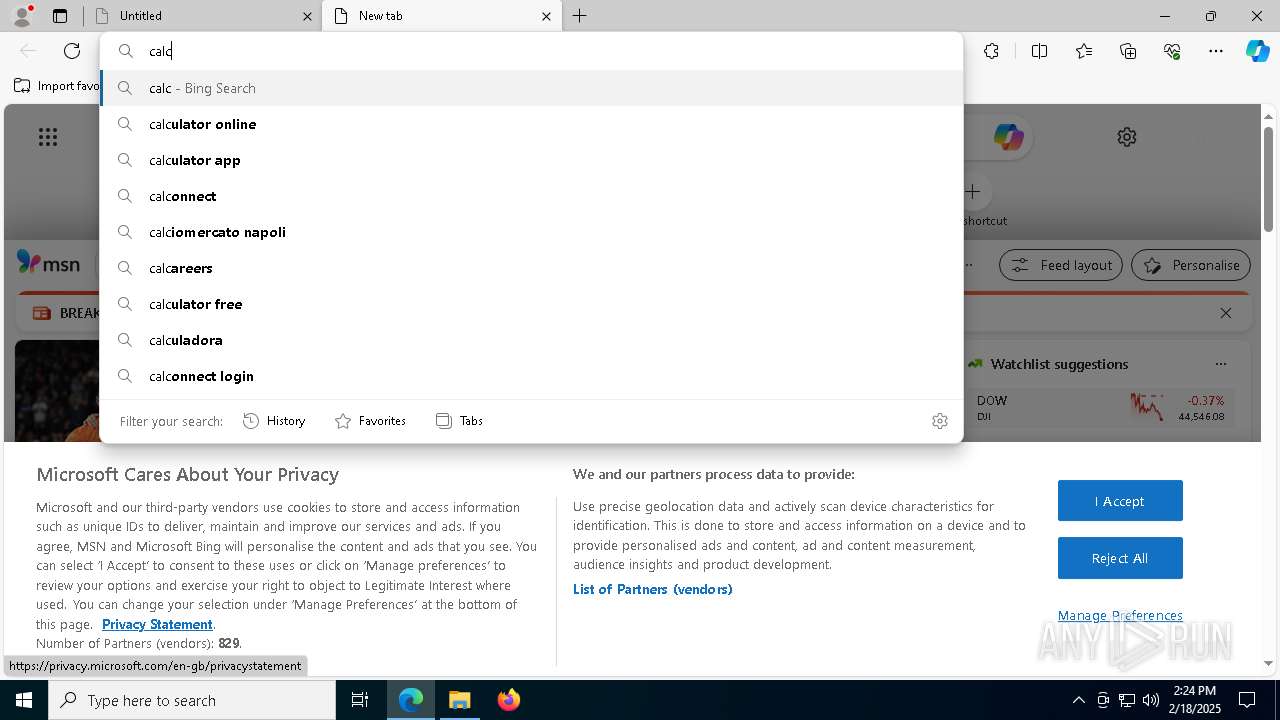Click Personalise button
Screen dimensions: 1280x720
pyautogui.click(x=1191, y=265)
